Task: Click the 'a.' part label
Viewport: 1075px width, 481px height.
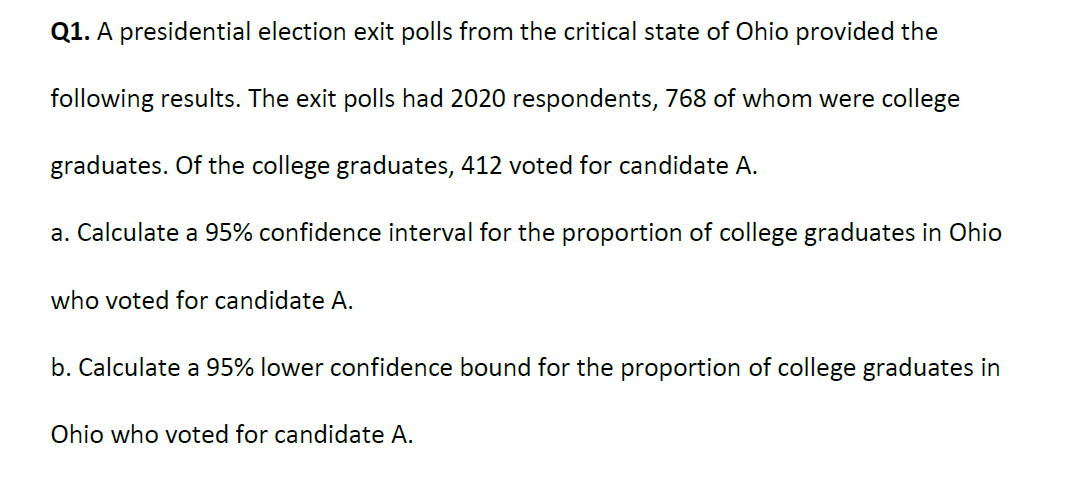Action: click(x=61, y=234)
